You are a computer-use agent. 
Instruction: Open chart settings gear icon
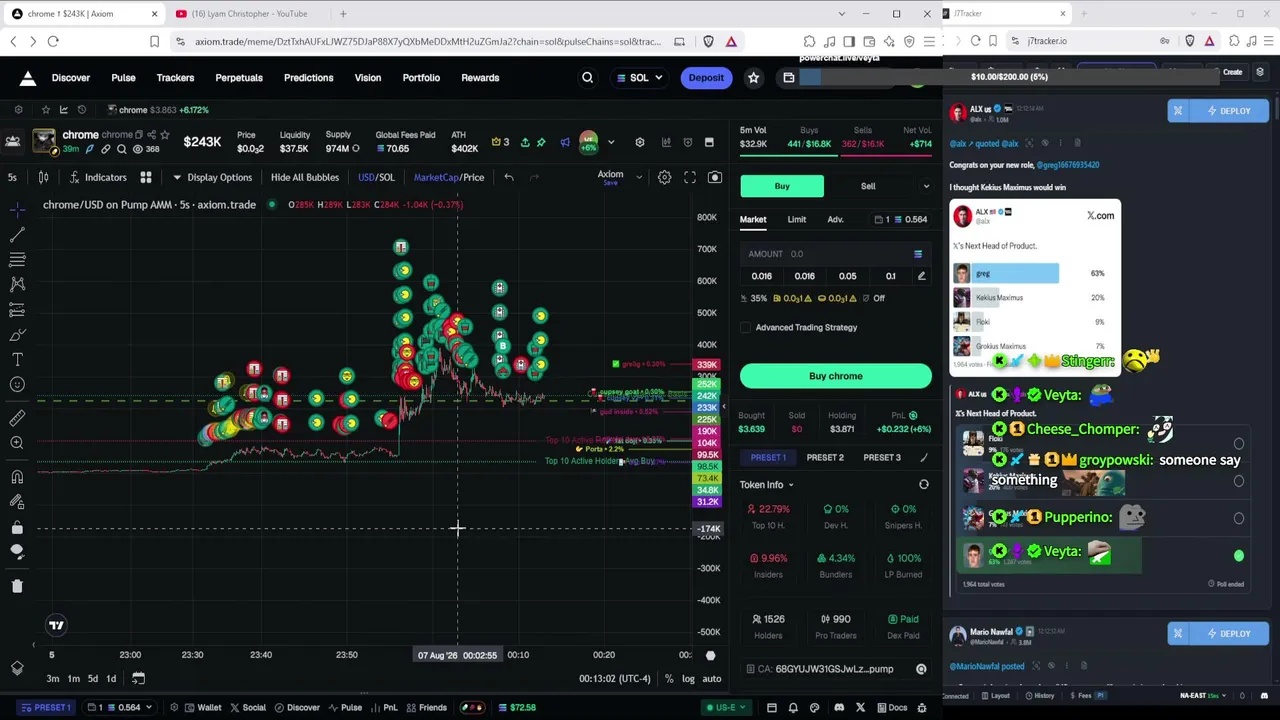pos(664,177)
